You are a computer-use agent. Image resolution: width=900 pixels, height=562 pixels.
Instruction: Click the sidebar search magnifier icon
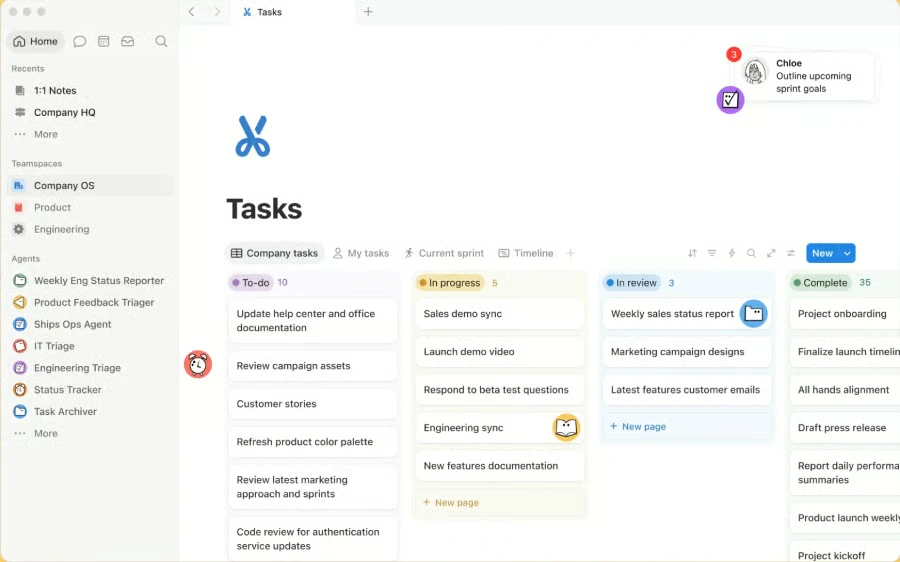coord(161,41)
